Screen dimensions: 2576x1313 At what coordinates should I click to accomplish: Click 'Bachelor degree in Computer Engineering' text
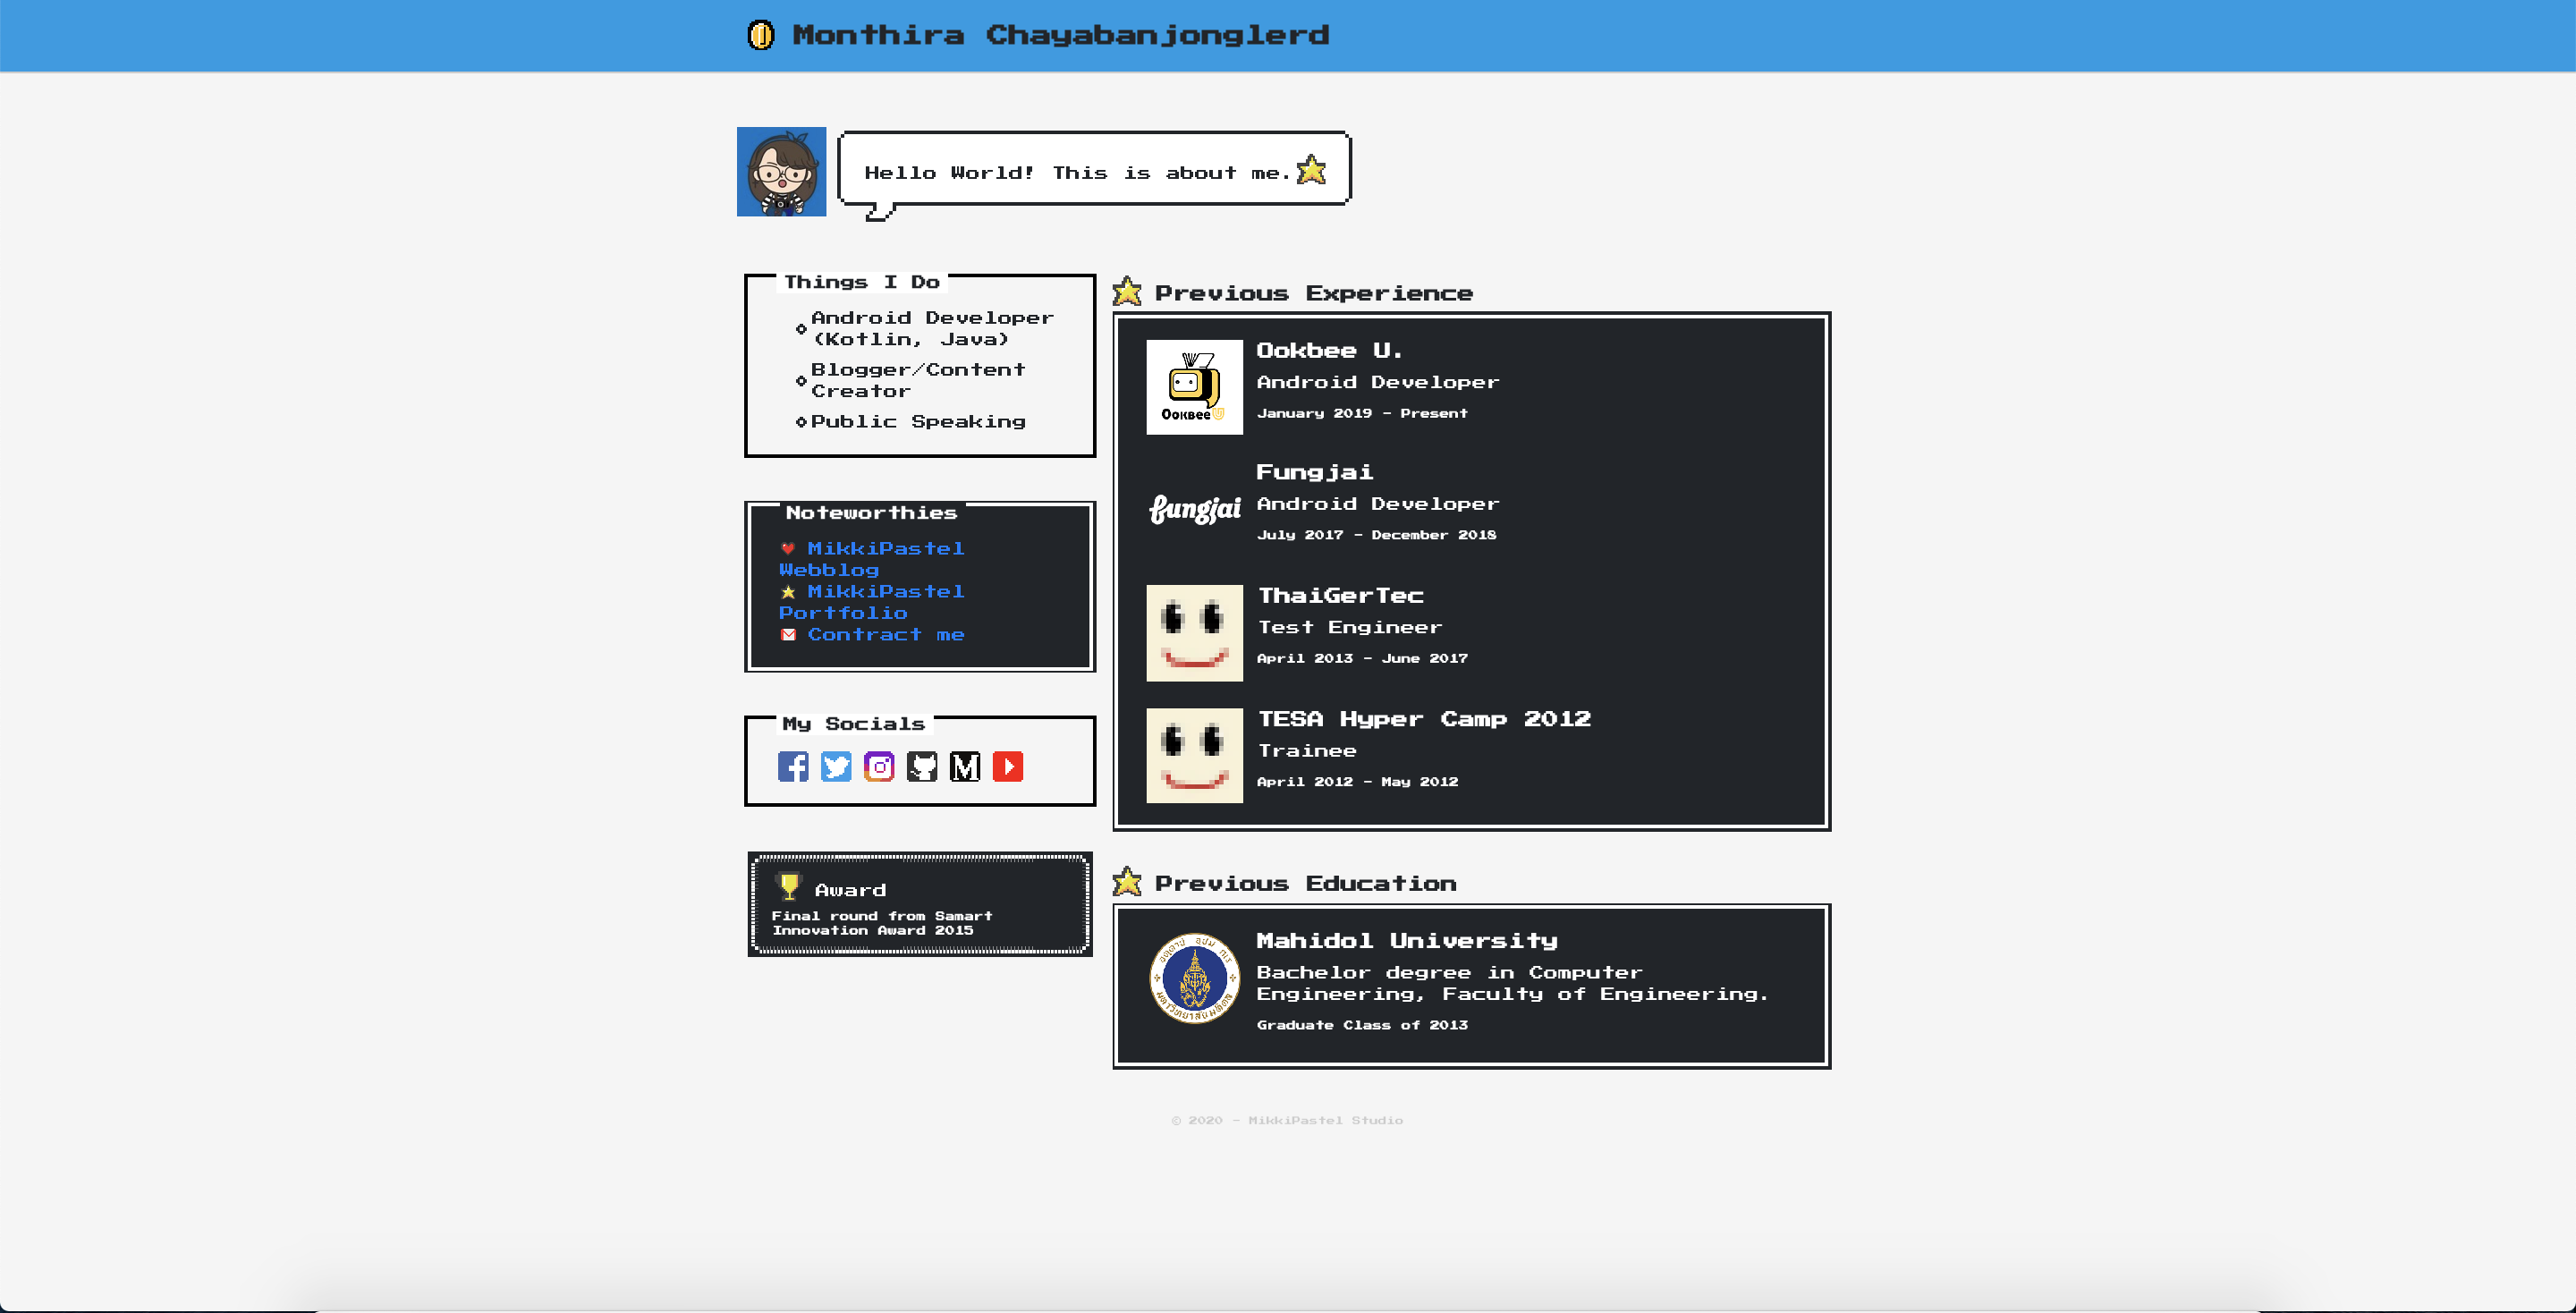(1512, 983)
